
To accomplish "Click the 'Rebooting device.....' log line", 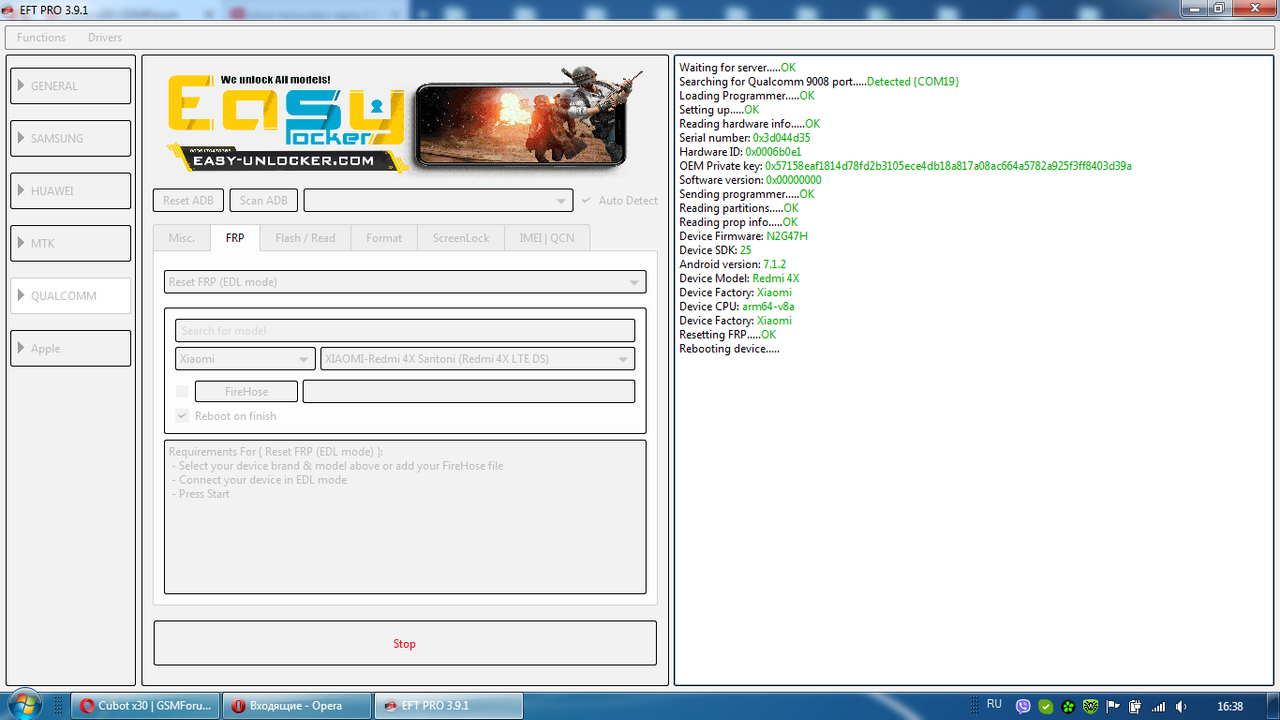I will (x=729, y=348).
